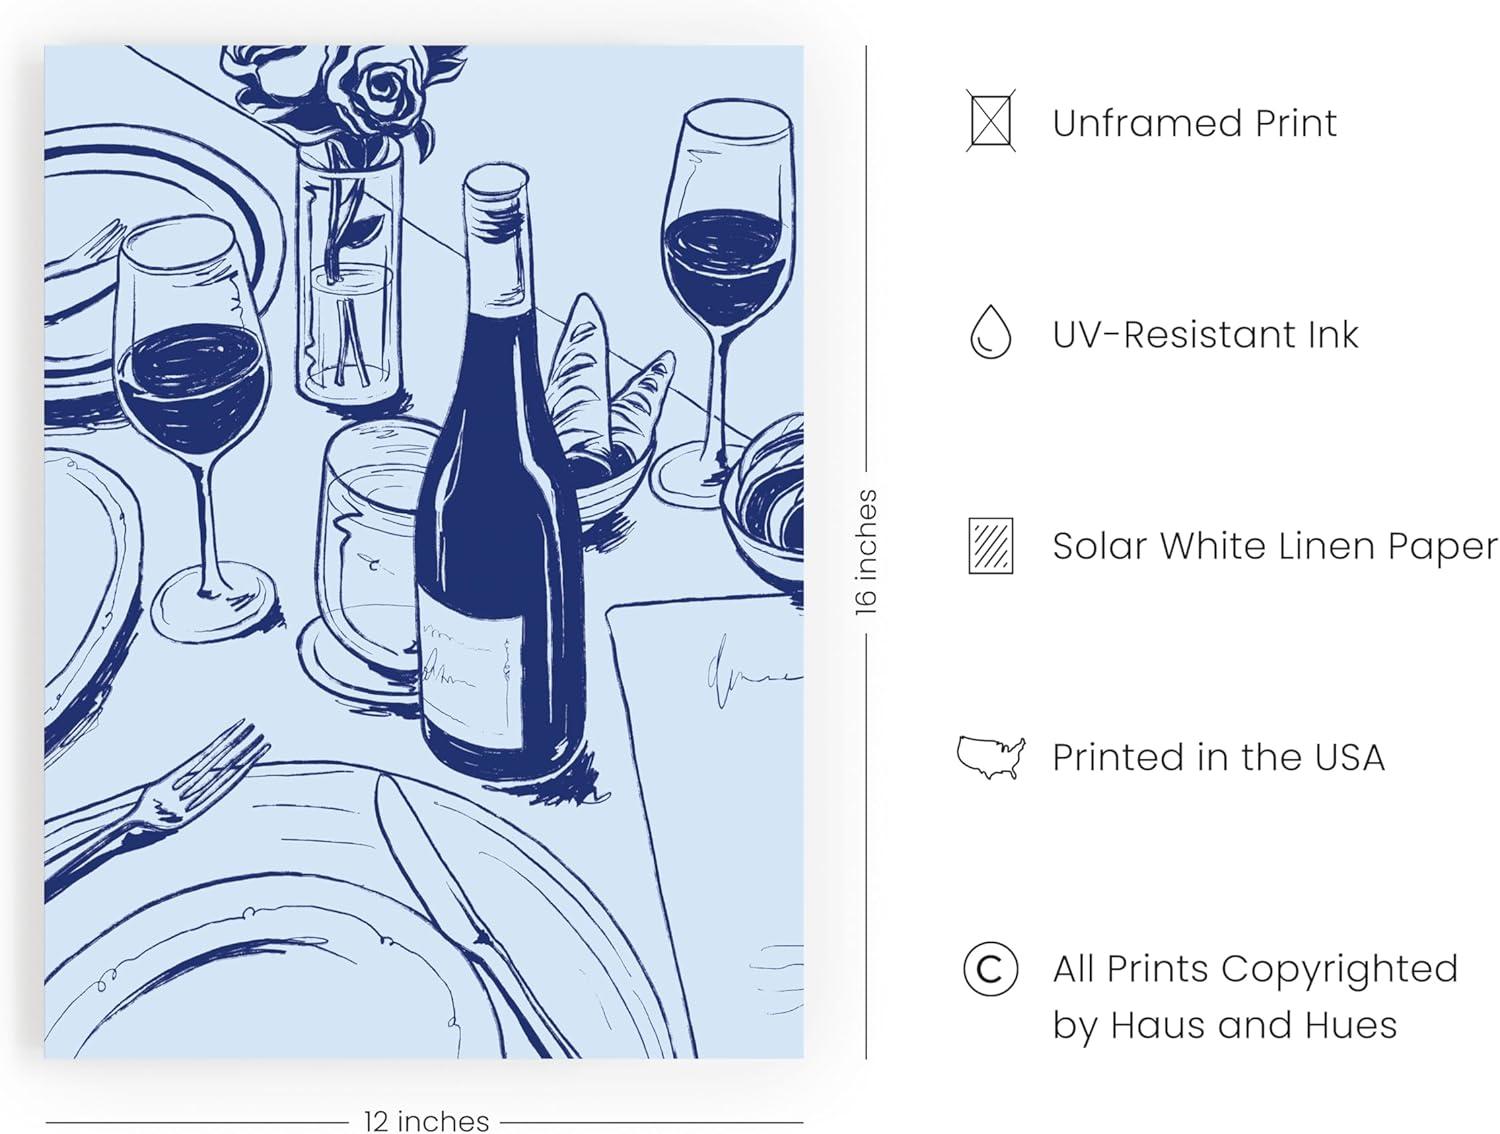Image resolution: width=1500 pixels, height=1134 pixels.
Task: Click the Solar White Linen Paper label
Action: pos(1275,546)
